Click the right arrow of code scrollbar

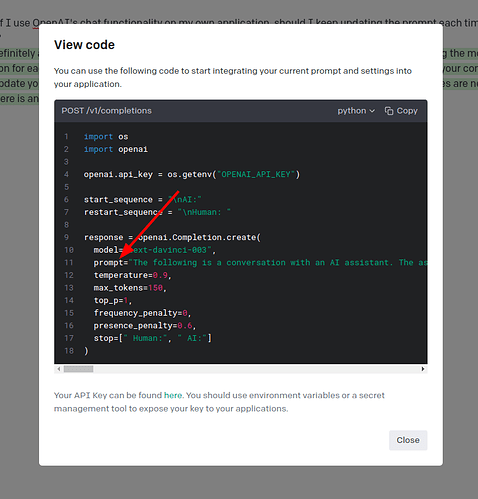(x=423, y=369)
